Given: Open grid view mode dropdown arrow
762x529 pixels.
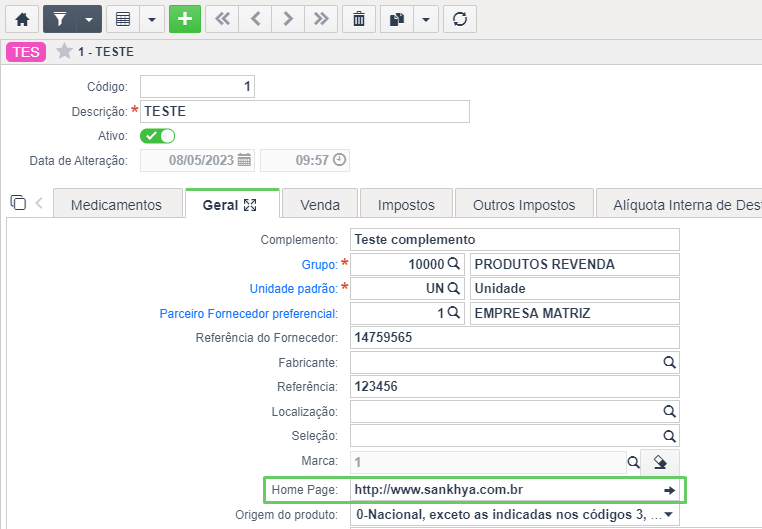Looking at the screenshot, I should coord(152,19).
